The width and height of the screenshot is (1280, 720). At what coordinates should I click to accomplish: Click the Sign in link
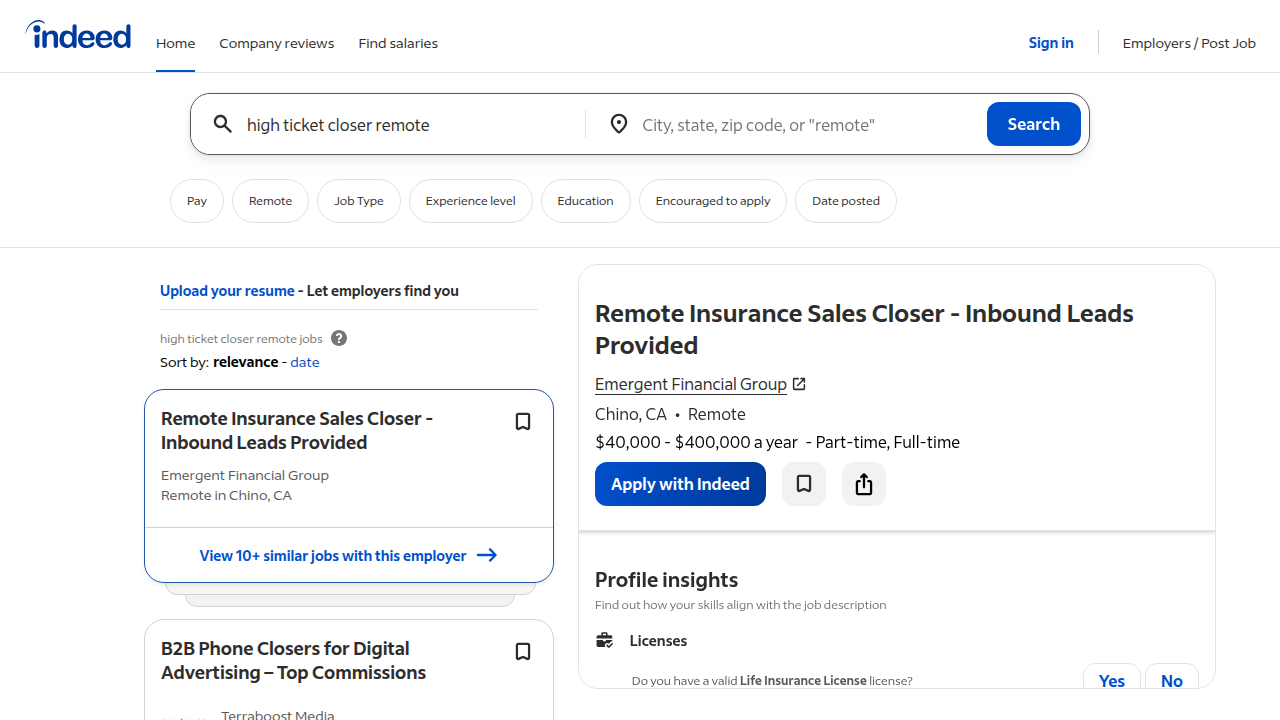tap(1051, 43)
